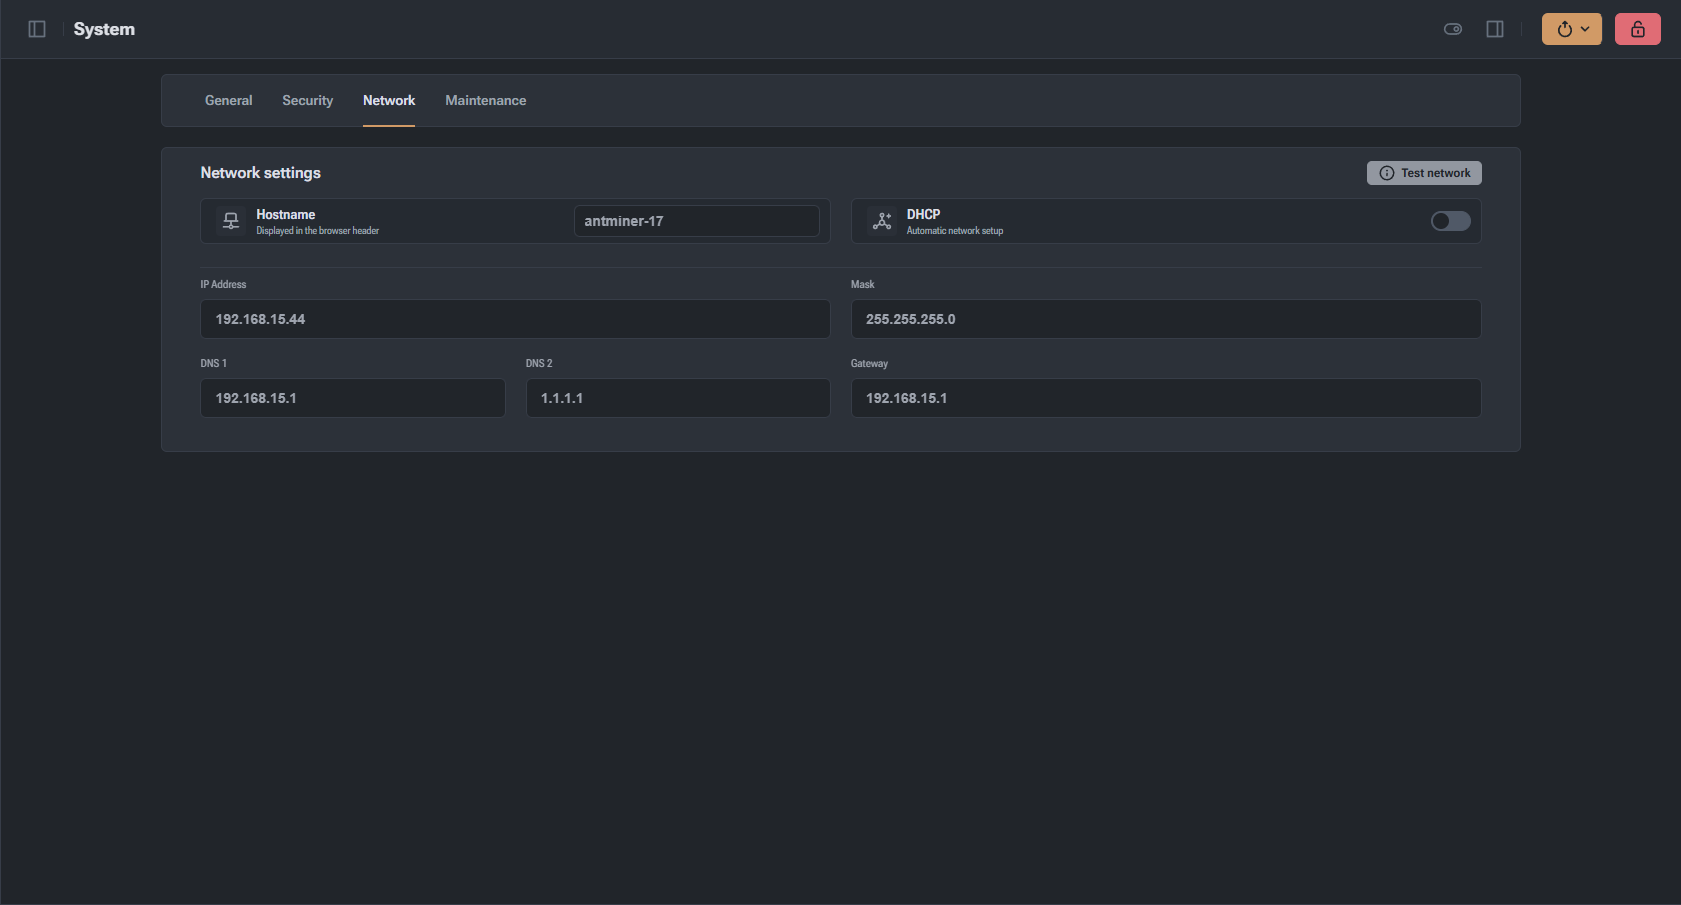The width and height of the screenshot is (1681, 905).
Task: Click 'Automatic network setup' description
Action: pos(954,231)
